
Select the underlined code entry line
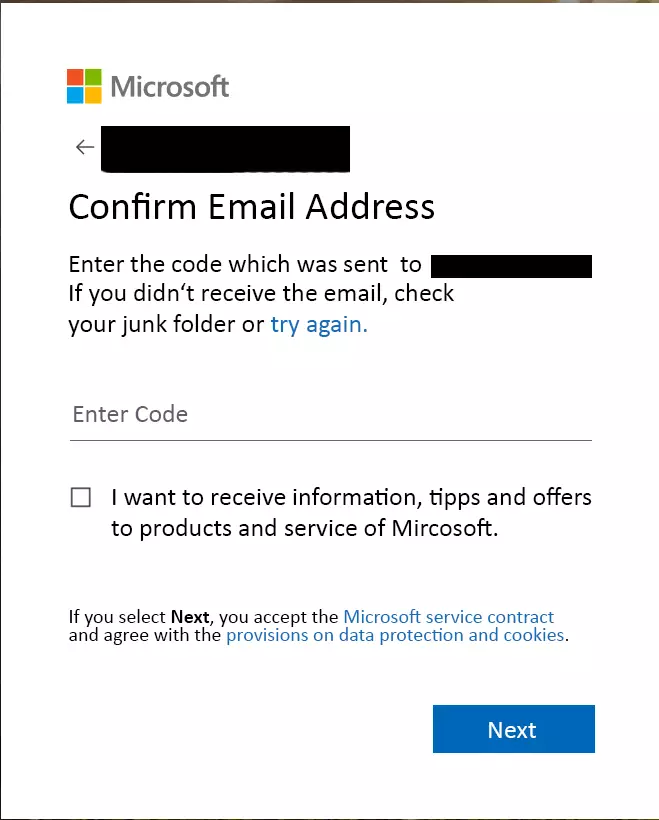330,437
